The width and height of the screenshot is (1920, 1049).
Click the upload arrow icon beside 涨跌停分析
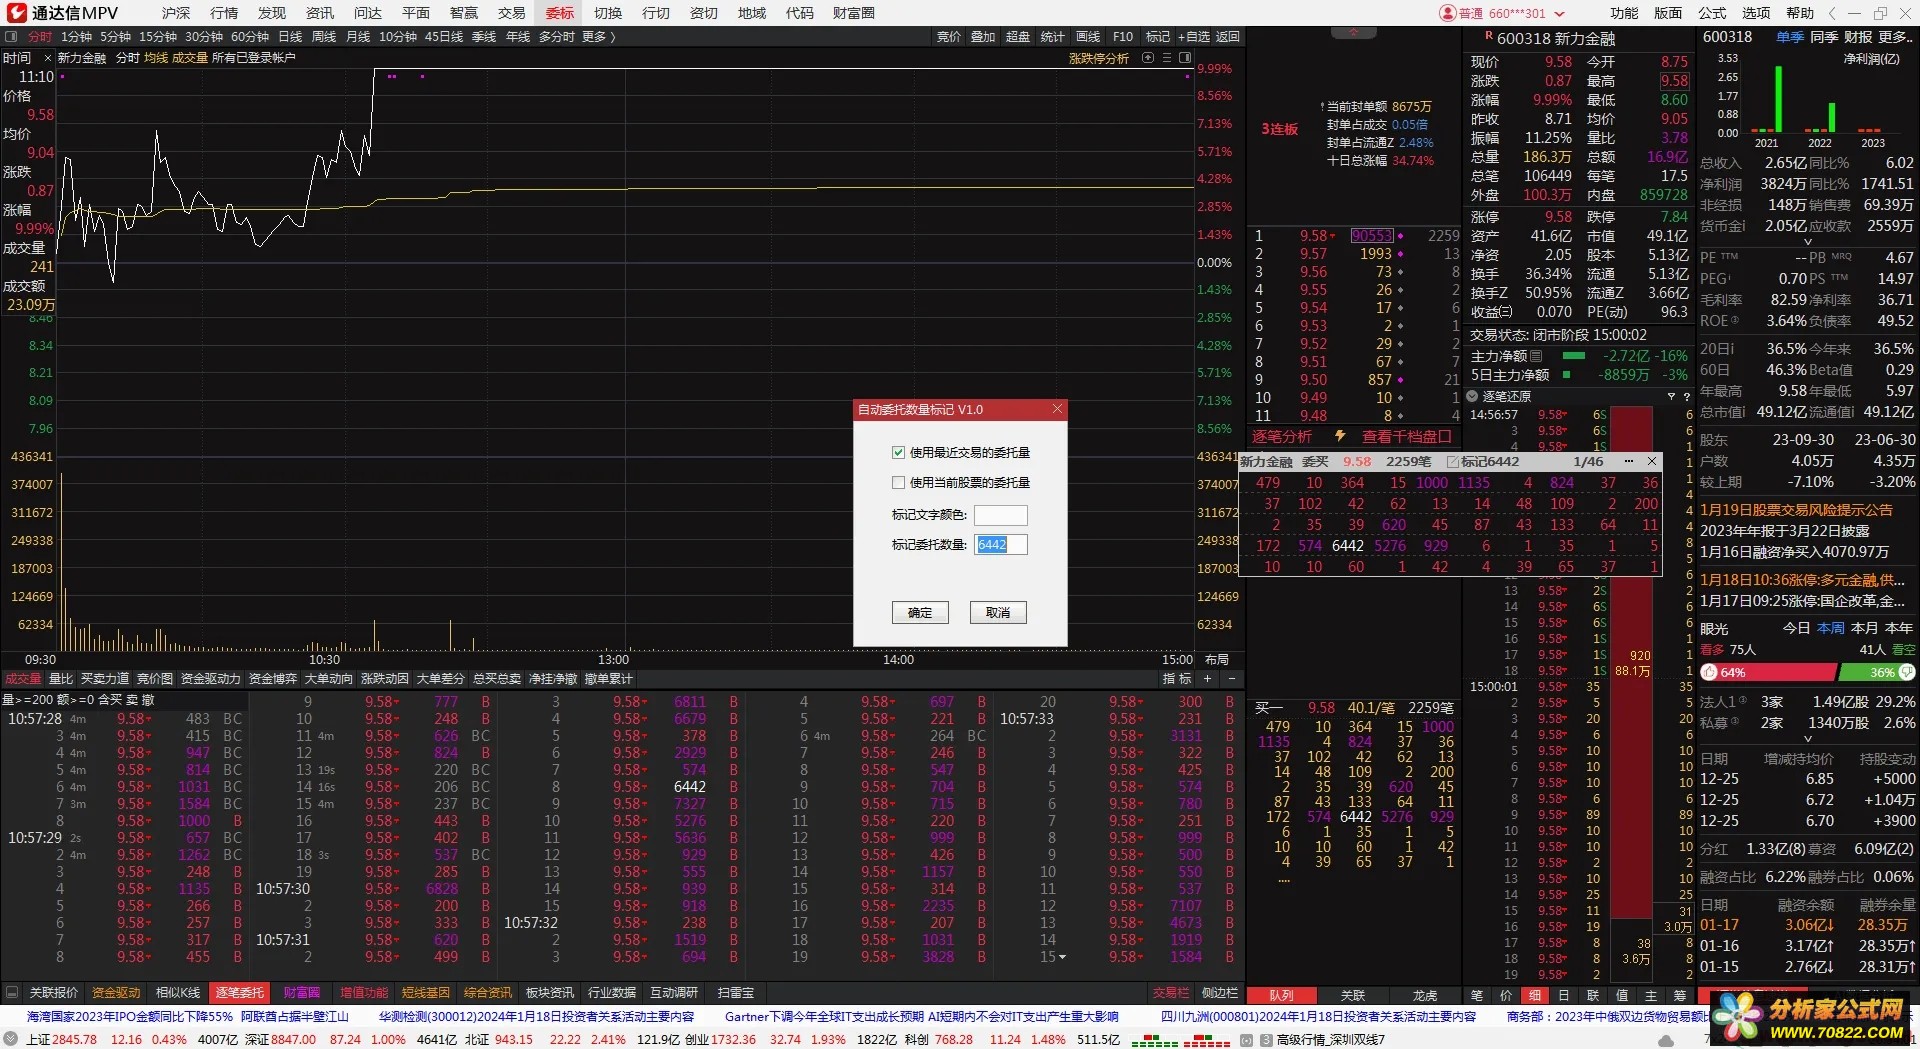click(1147, 58)
